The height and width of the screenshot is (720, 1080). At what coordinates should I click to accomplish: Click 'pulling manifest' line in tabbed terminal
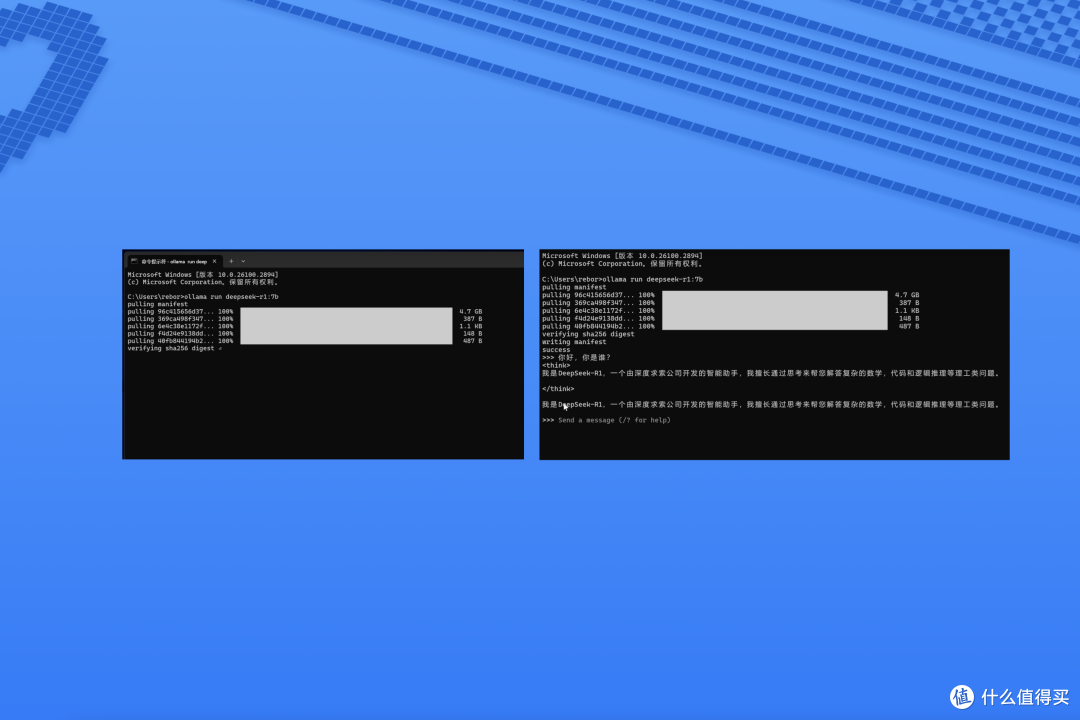click(157, 304)
